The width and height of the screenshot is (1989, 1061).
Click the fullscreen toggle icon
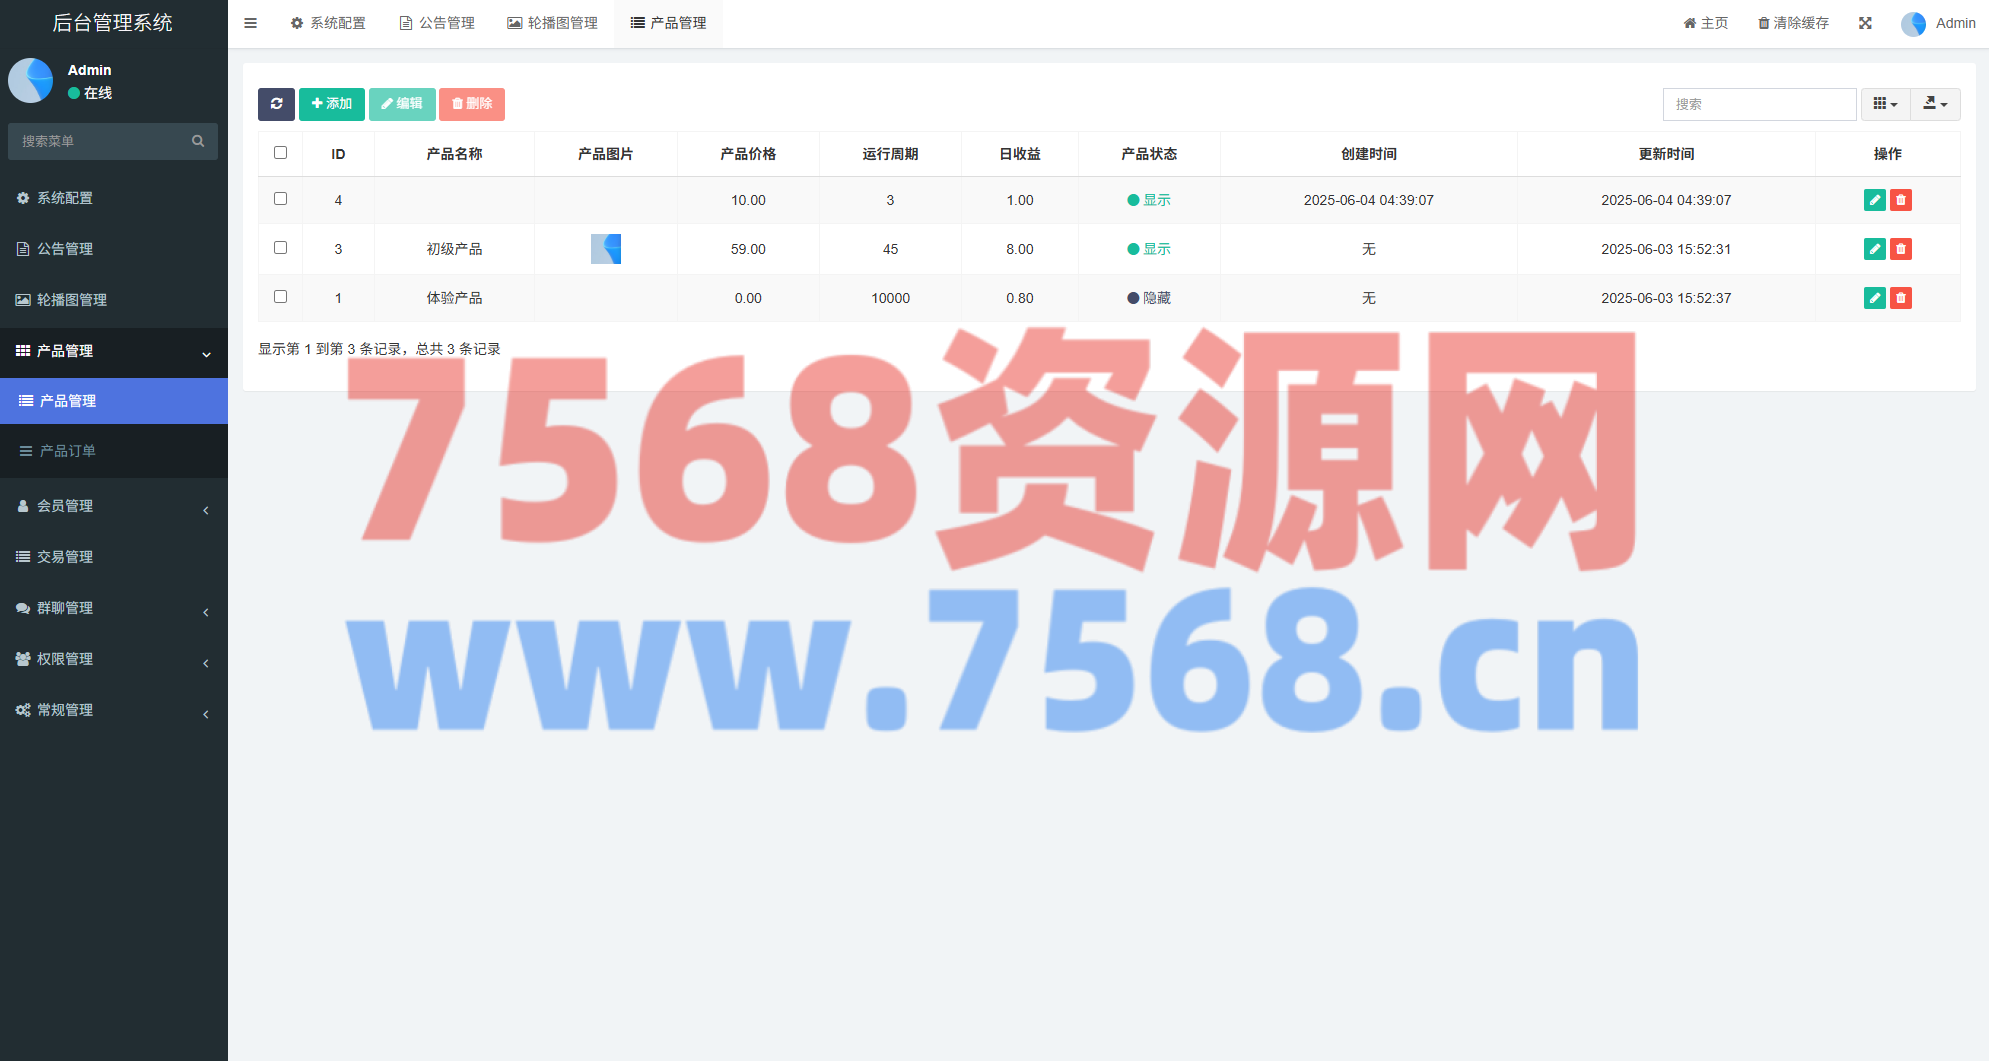[1865, 23]
